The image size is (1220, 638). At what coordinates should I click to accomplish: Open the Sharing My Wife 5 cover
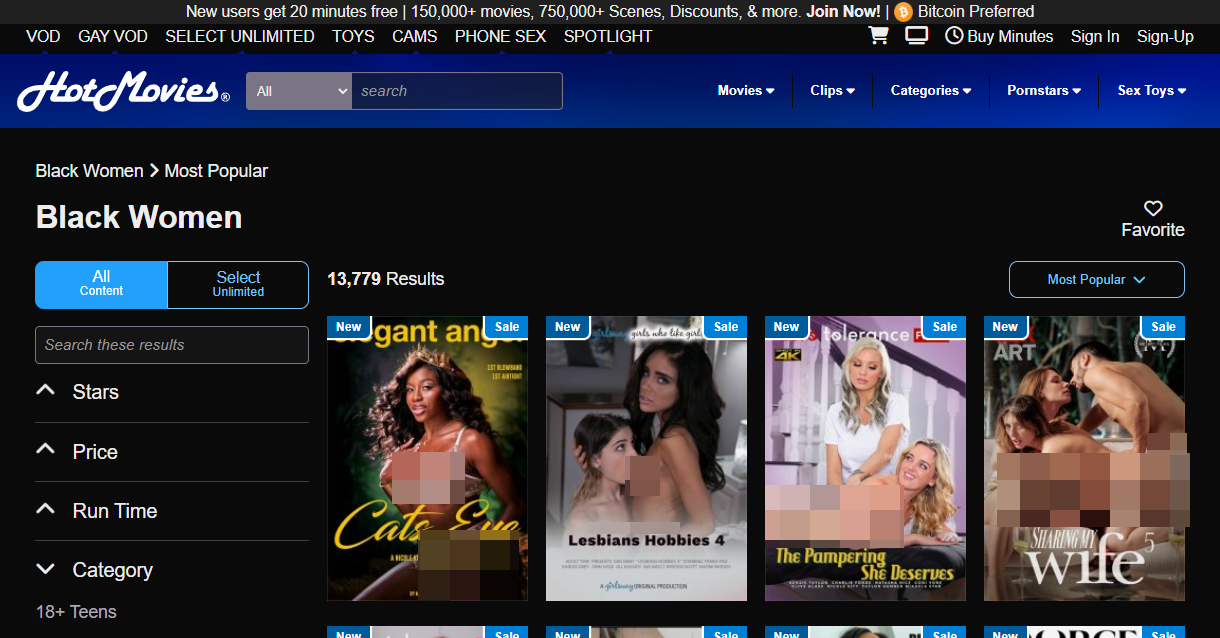1084,458
